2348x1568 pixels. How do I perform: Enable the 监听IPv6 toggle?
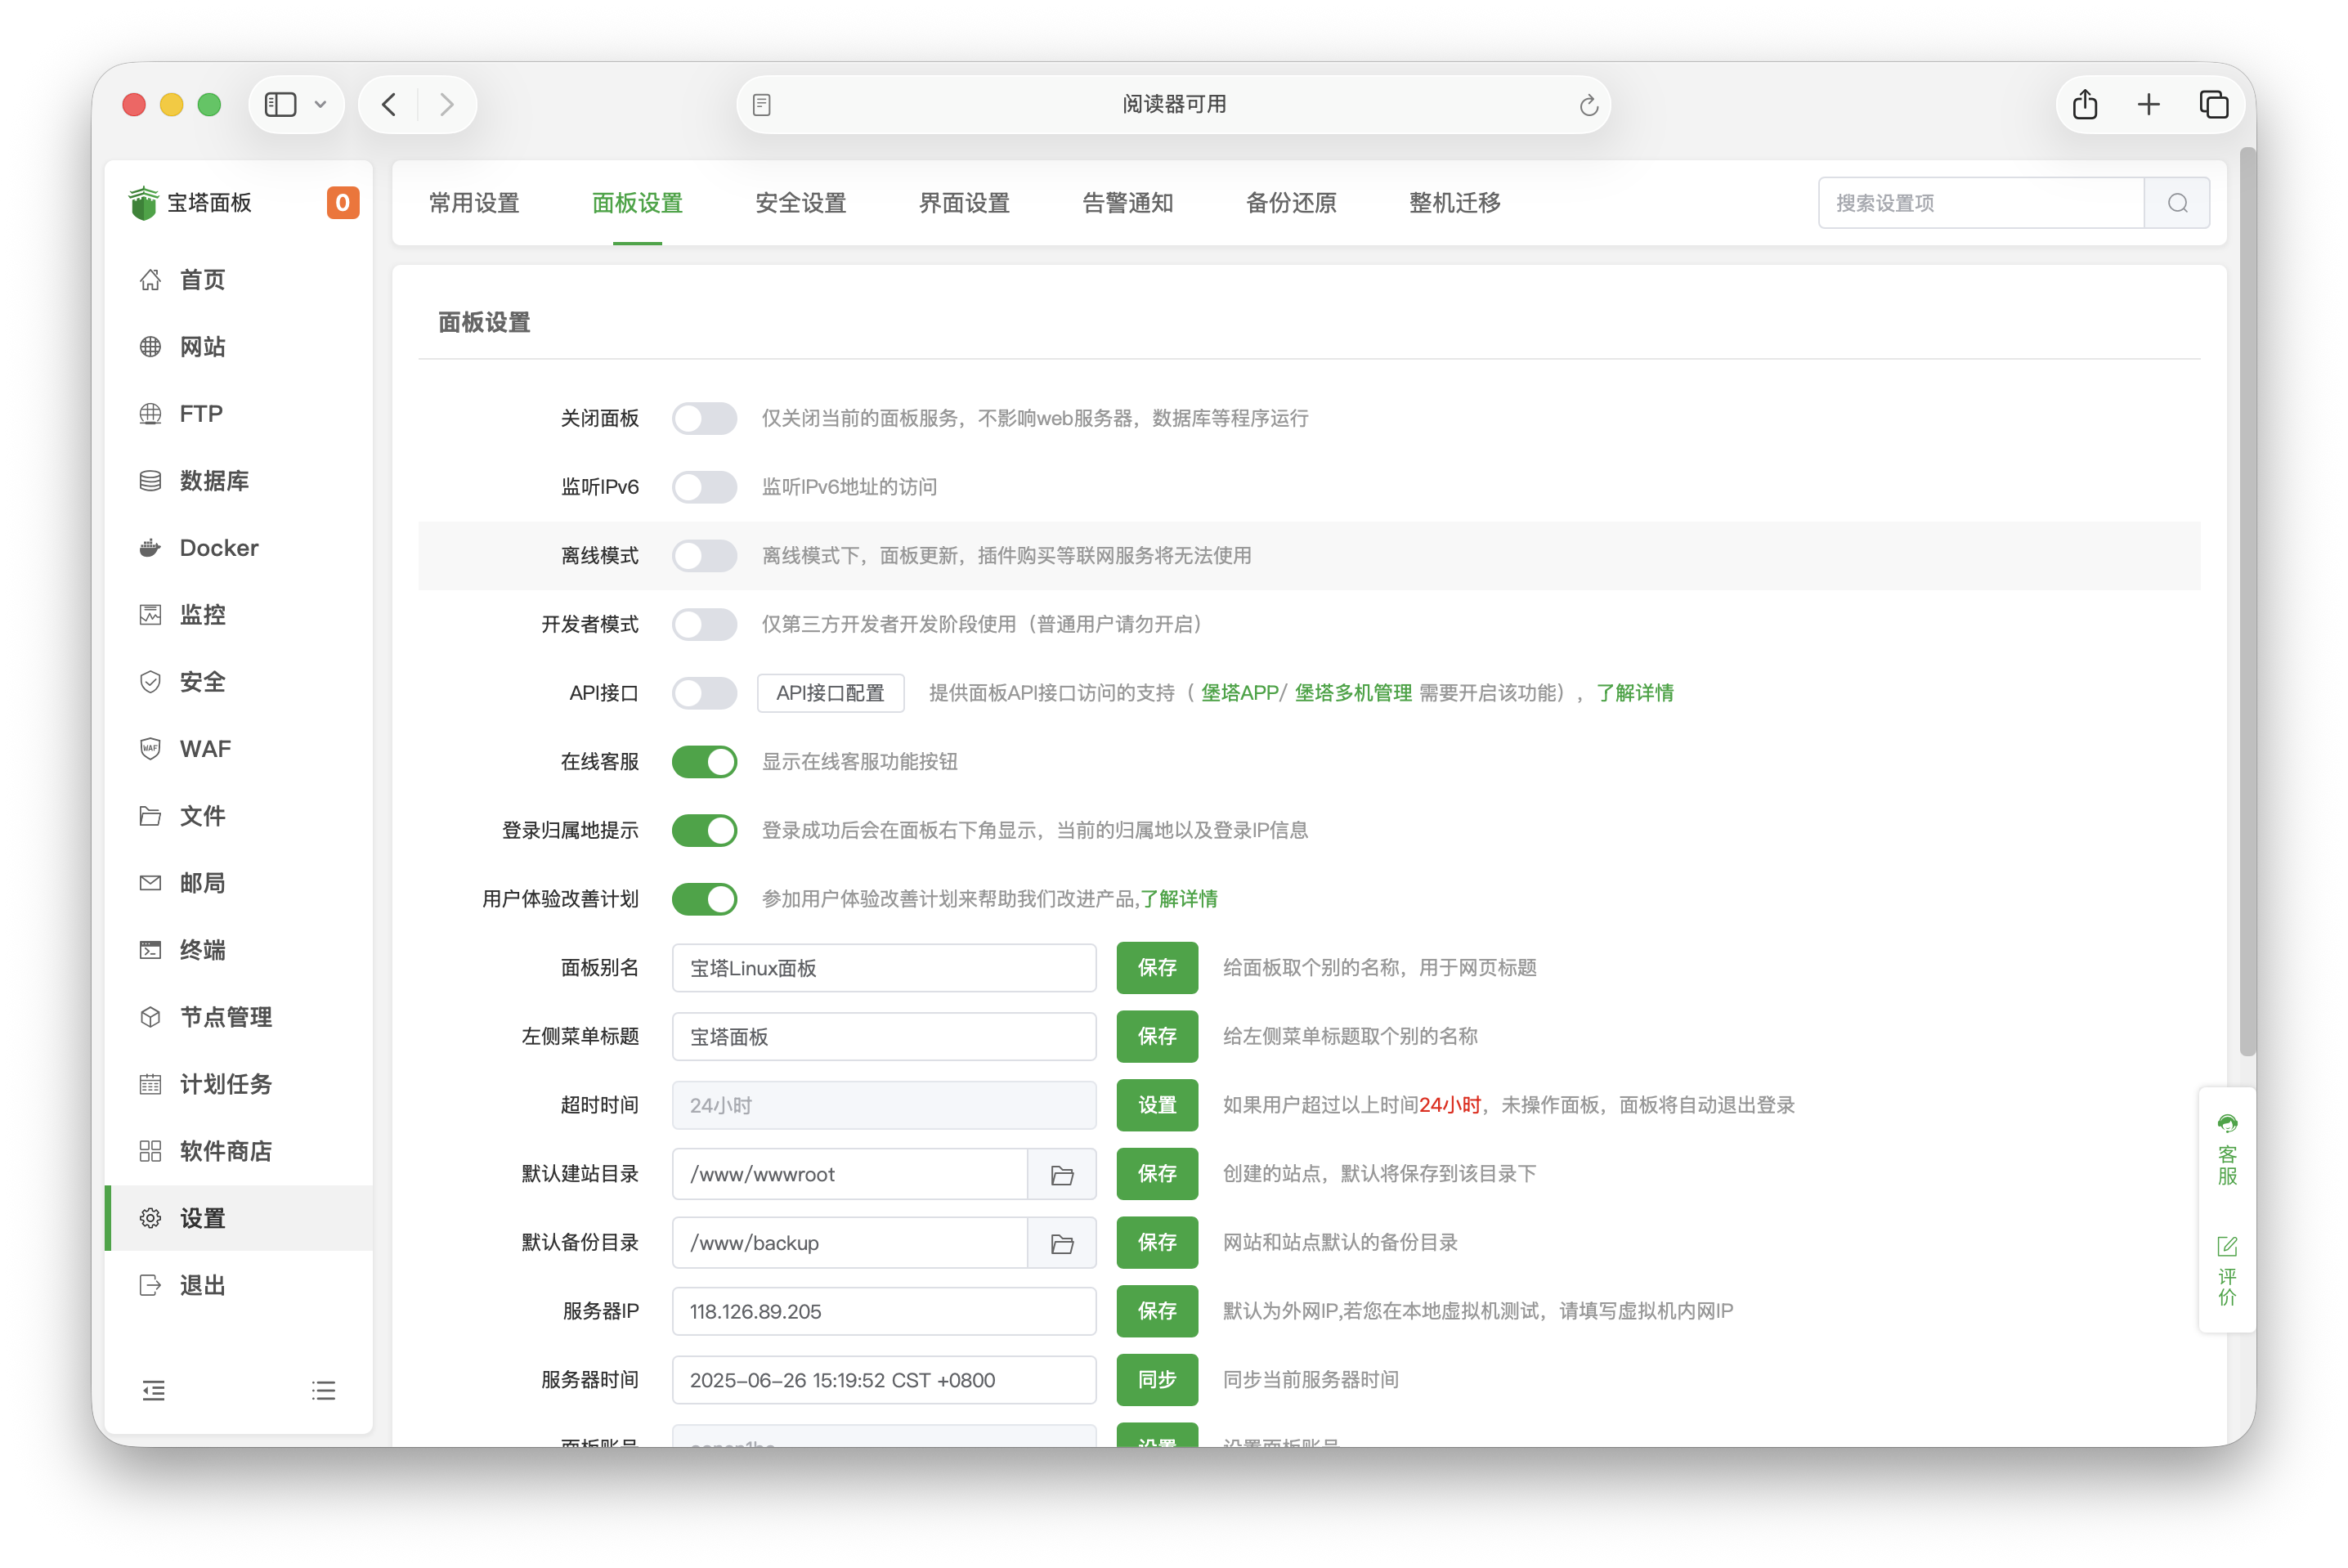[x=705, y=487]
